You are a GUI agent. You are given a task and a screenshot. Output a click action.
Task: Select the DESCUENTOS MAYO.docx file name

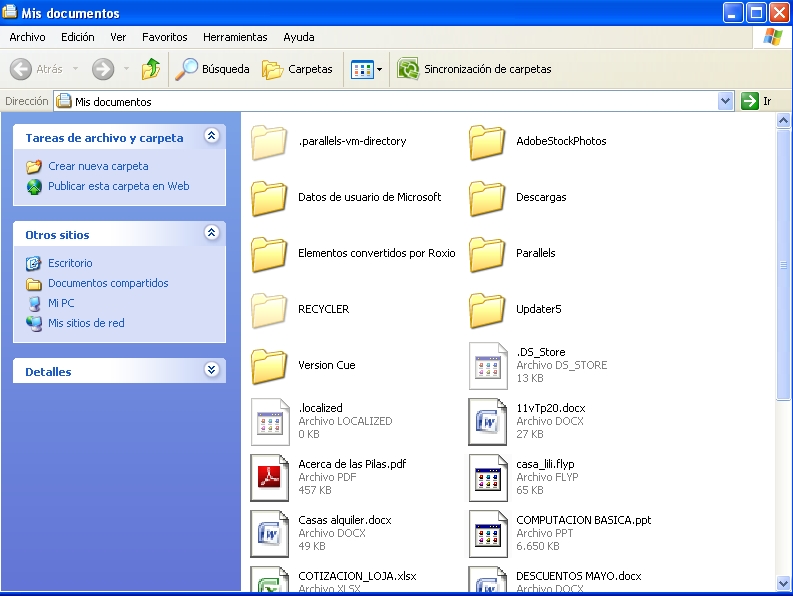(579, 576)
